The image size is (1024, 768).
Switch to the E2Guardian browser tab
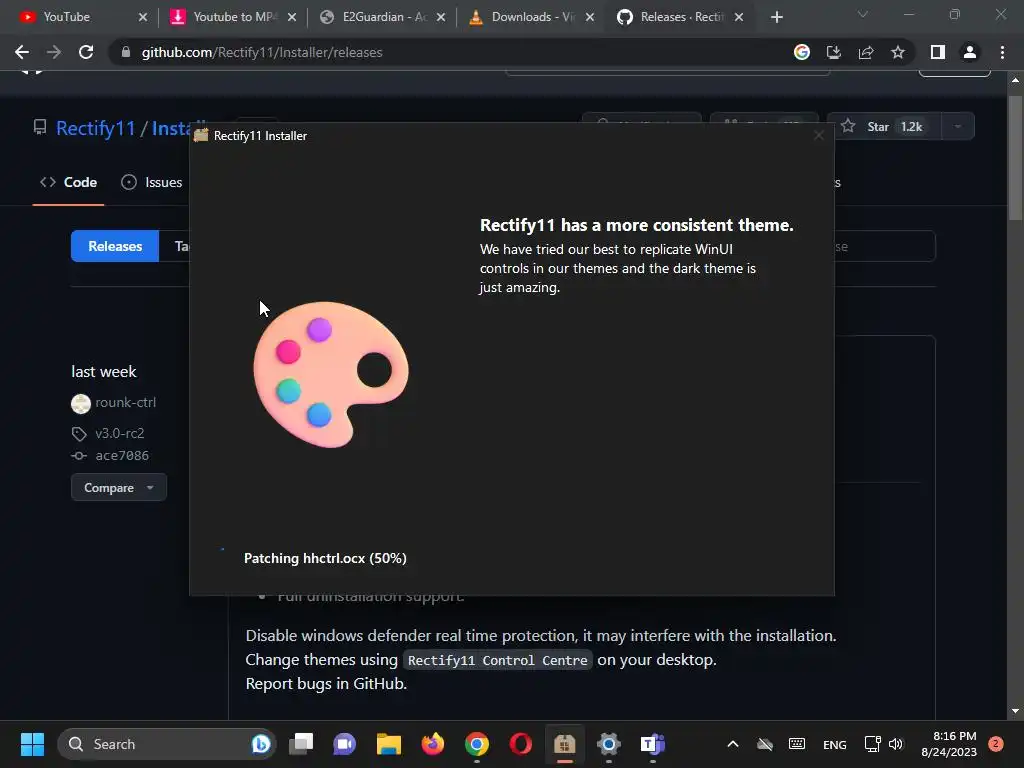[x=376, y=17]
